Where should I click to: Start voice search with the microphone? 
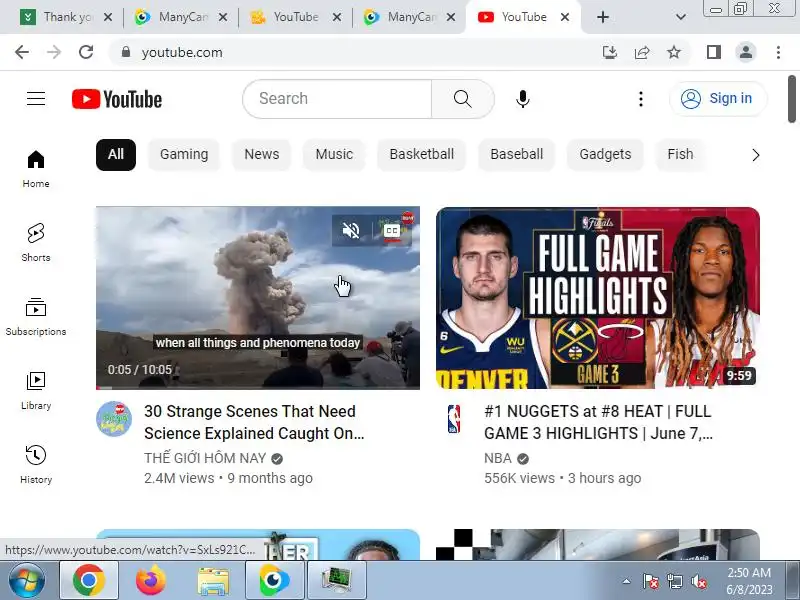[522, 98]
